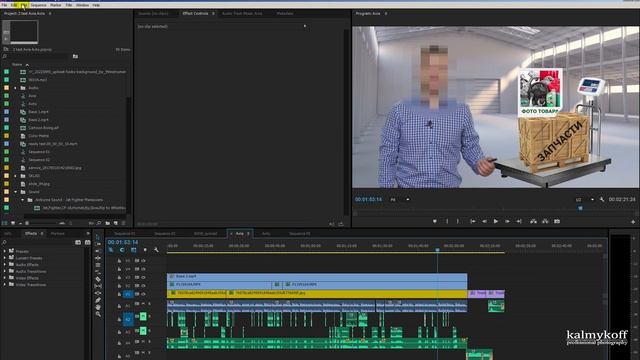The image size is (640, 360).
Task: Expand Video Transitions folder
Action: 5,284
